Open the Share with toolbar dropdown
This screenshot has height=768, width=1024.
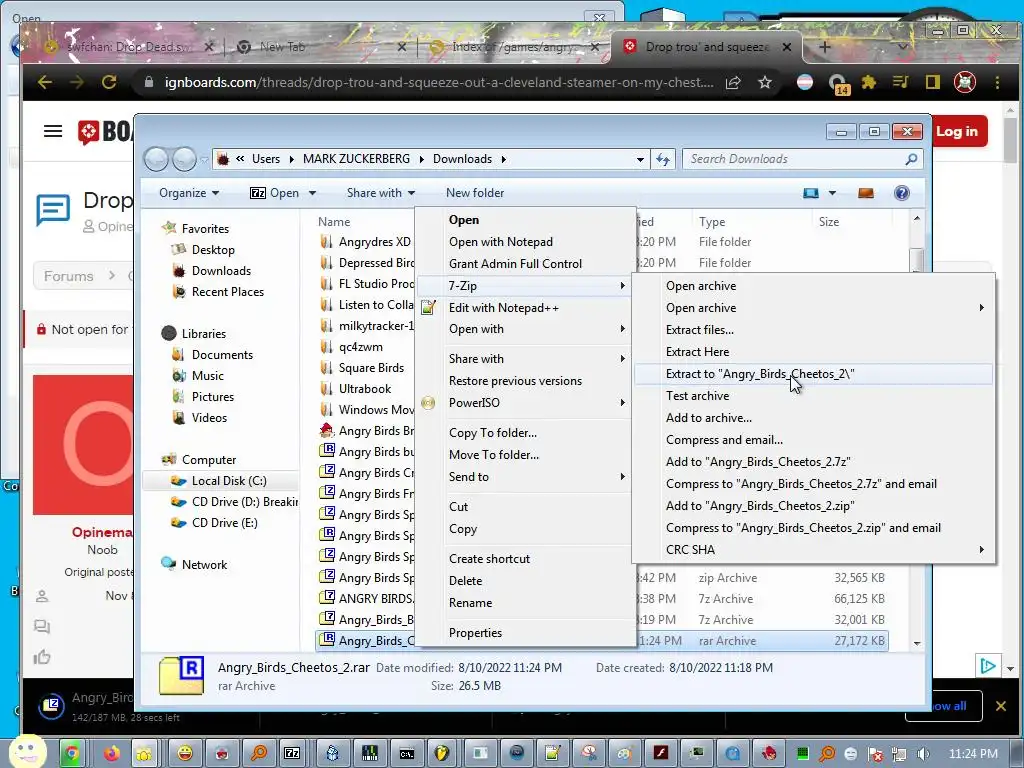[x=381, y=193]
